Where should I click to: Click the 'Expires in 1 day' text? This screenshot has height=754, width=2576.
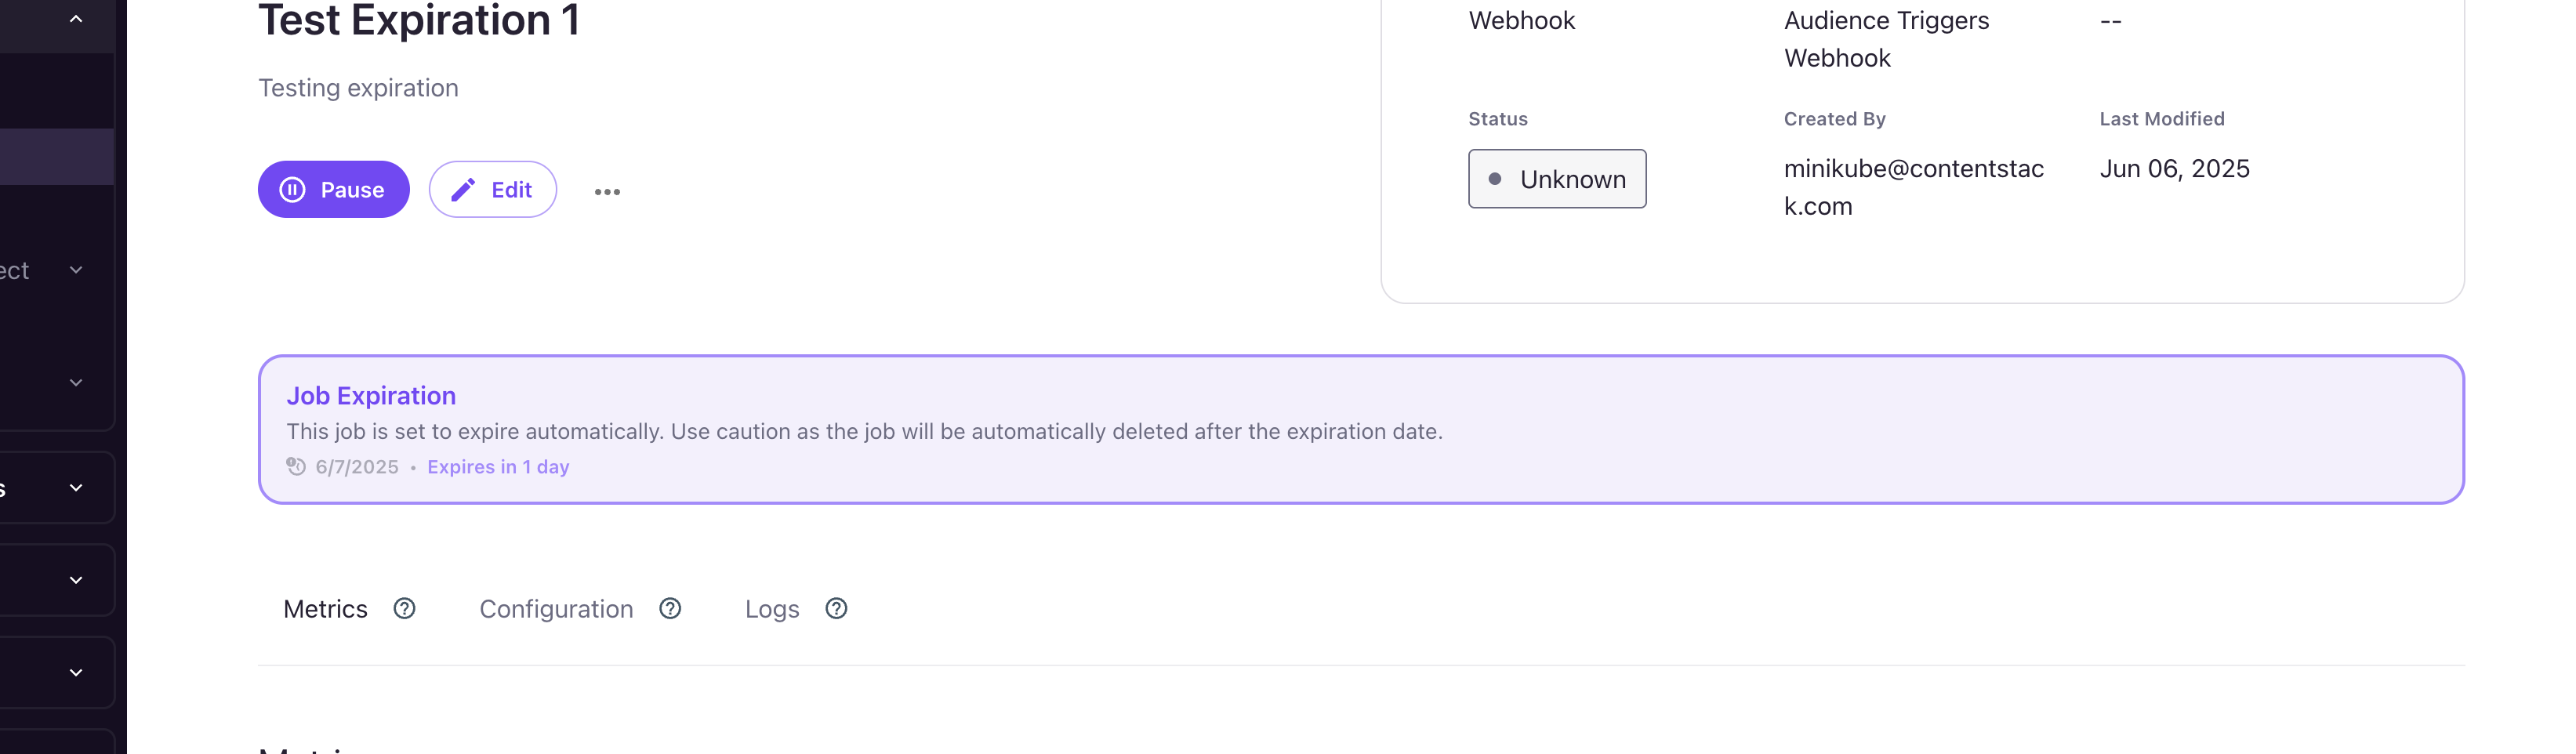click(x=498, y=467)
